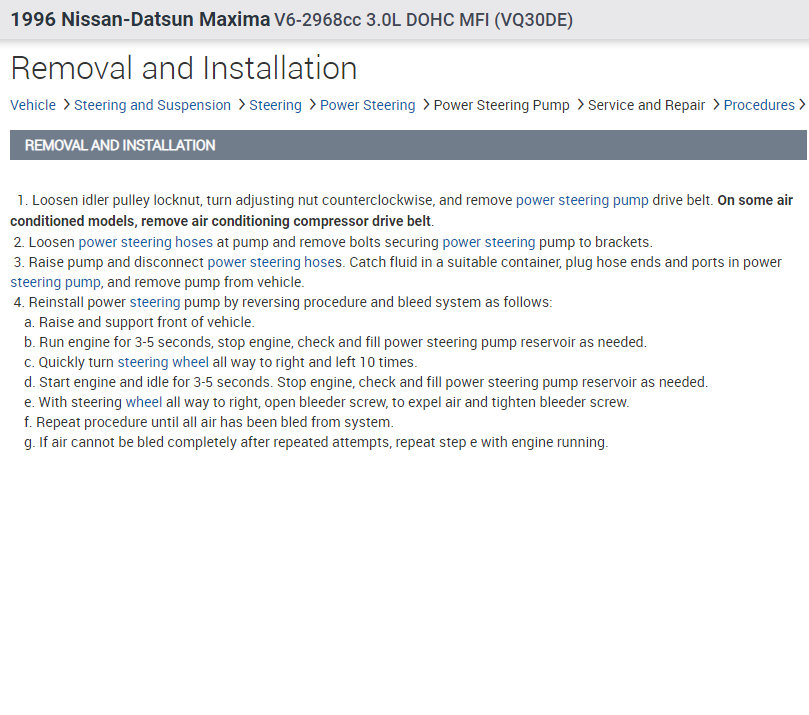Open steering link in step 4

click(155, 302)
